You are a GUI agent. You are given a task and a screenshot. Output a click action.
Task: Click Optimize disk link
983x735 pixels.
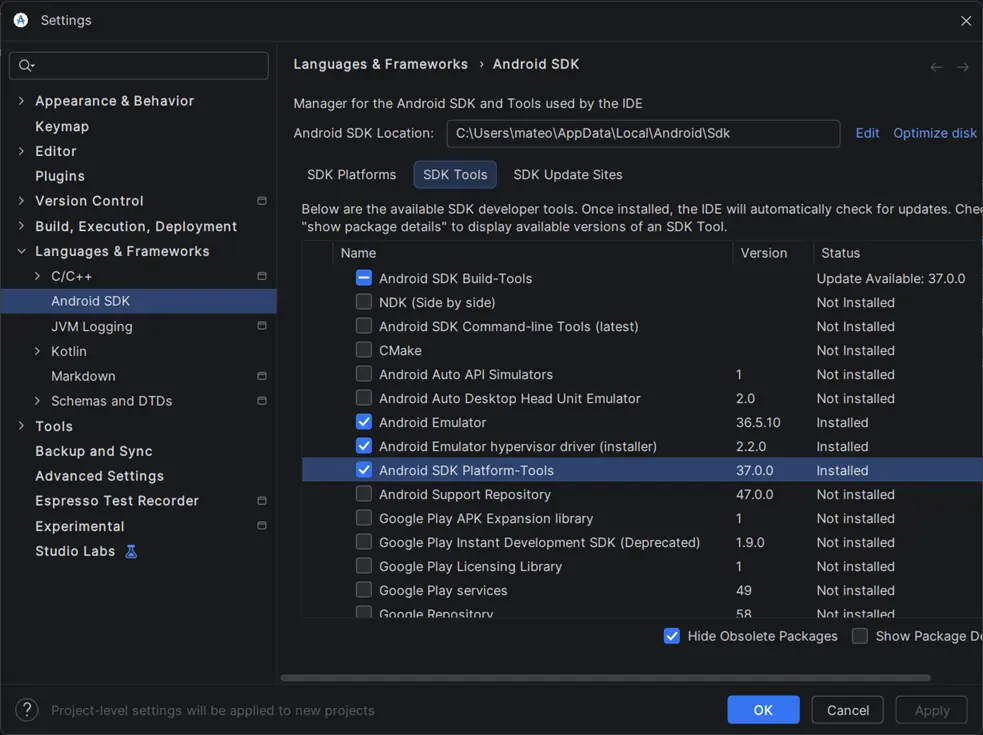(935, 133)
